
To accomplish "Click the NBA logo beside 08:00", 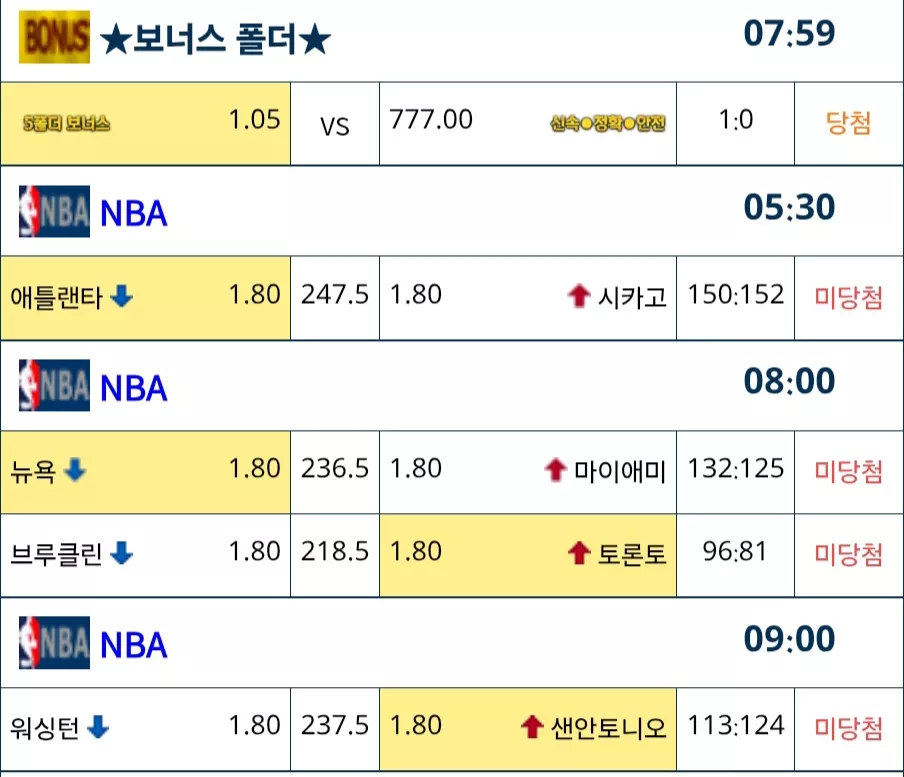I will pos(54,385).
